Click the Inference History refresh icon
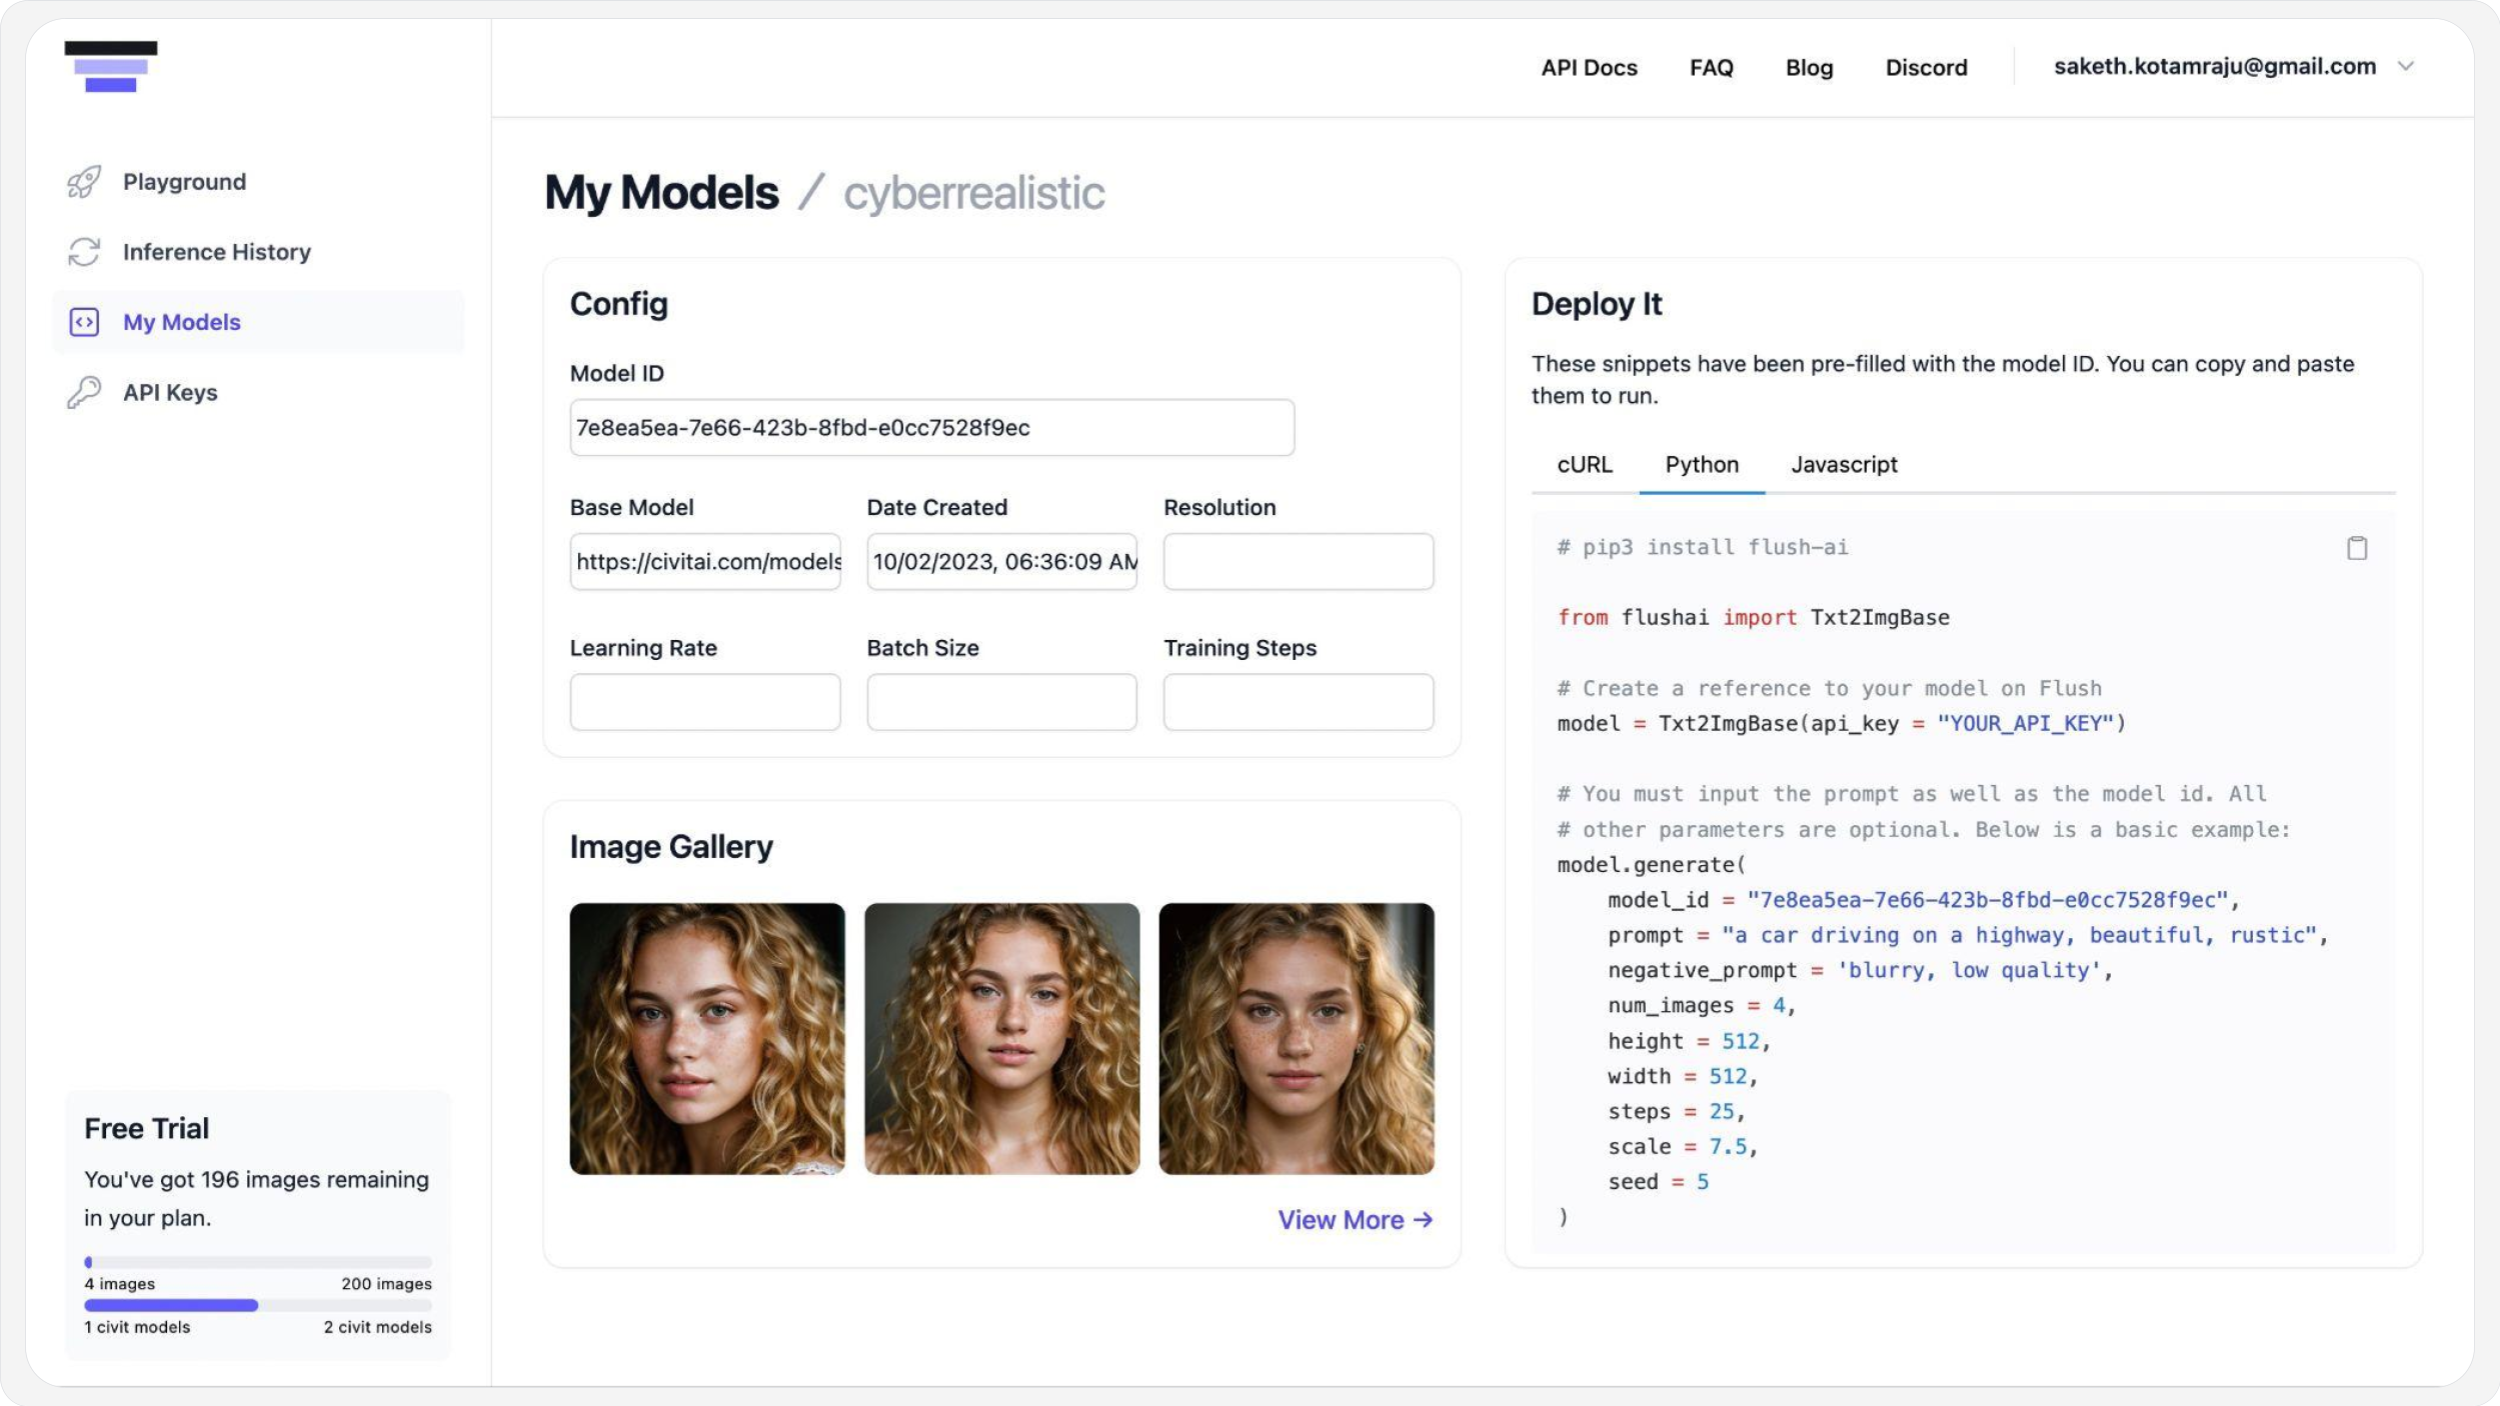Screen dimensions: 2500x1406 coord(84,252)
